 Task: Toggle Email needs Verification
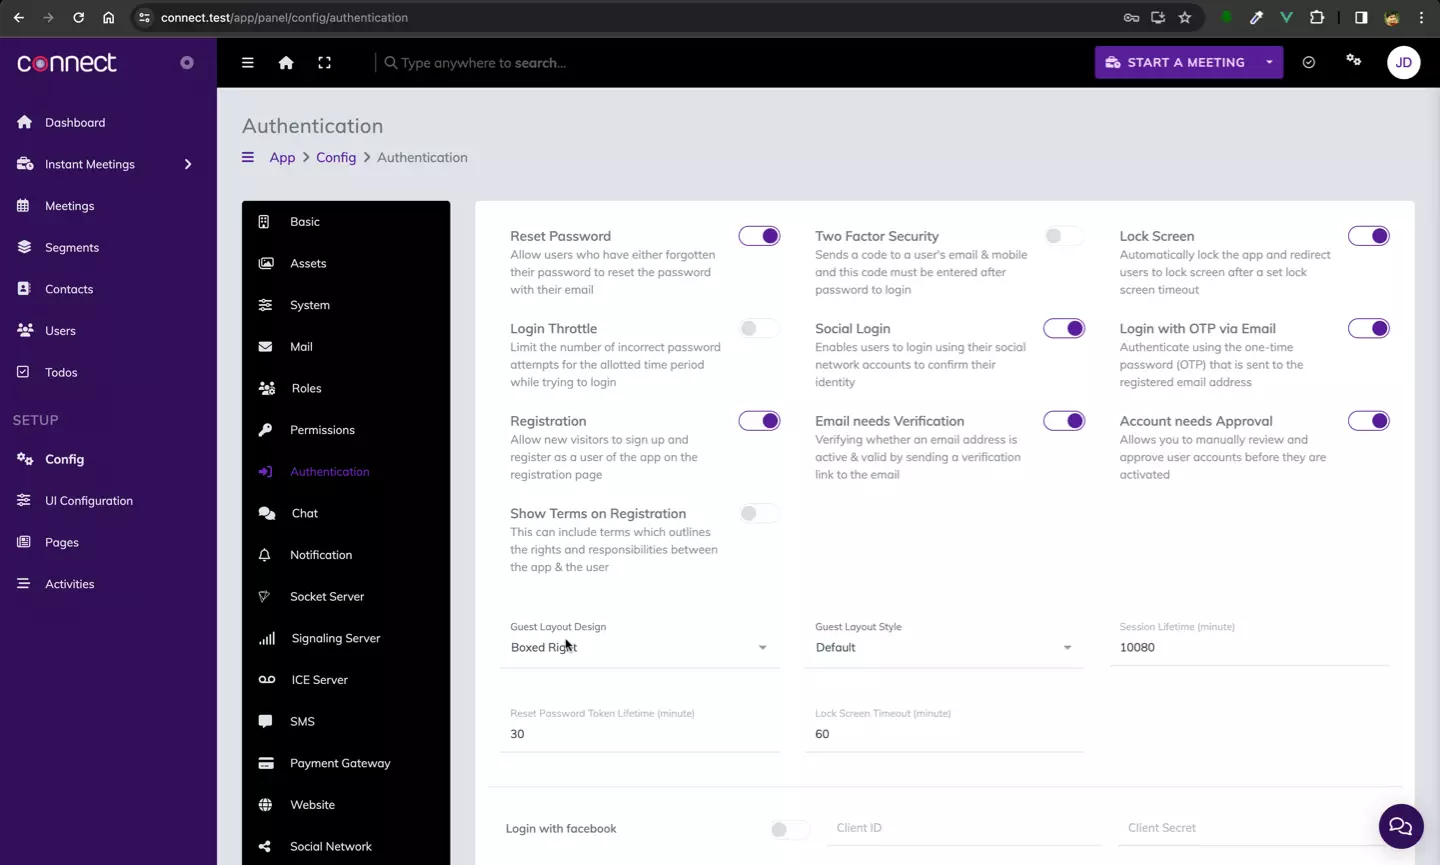pos(1063,421)
